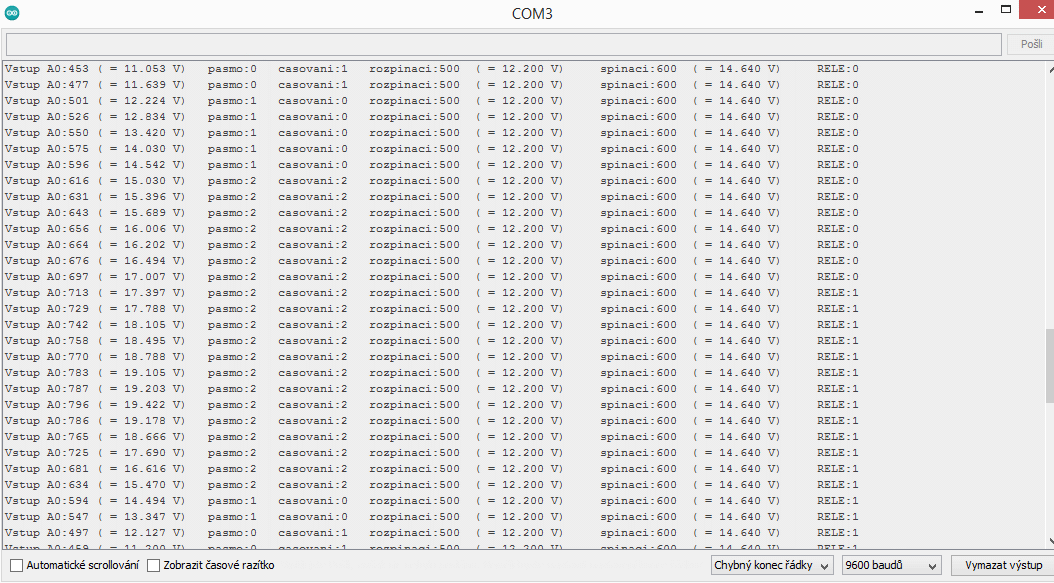
Task: Enable the Automatické scrollování checkbox
Action: [x=16, y=566]
